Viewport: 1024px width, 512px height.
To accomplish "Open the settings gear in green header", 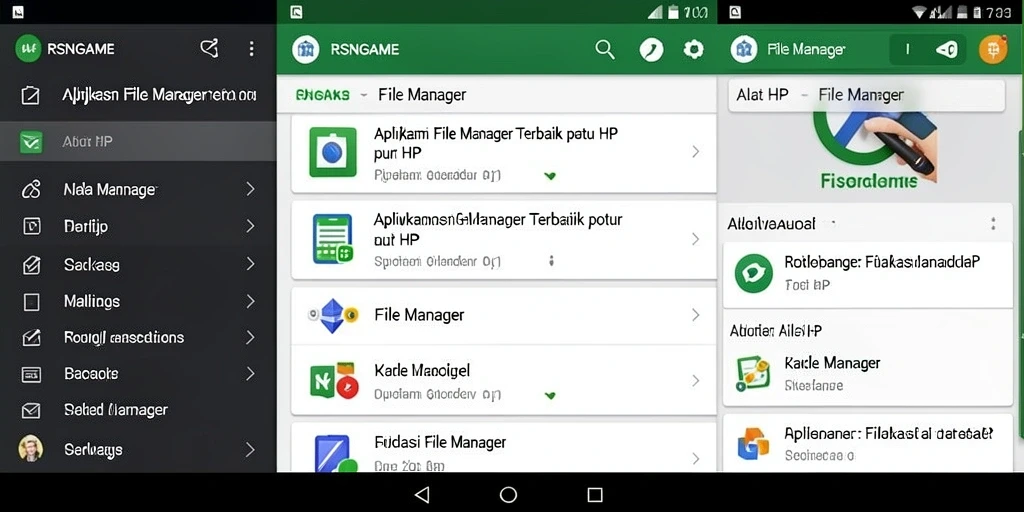I will [694, 50].
